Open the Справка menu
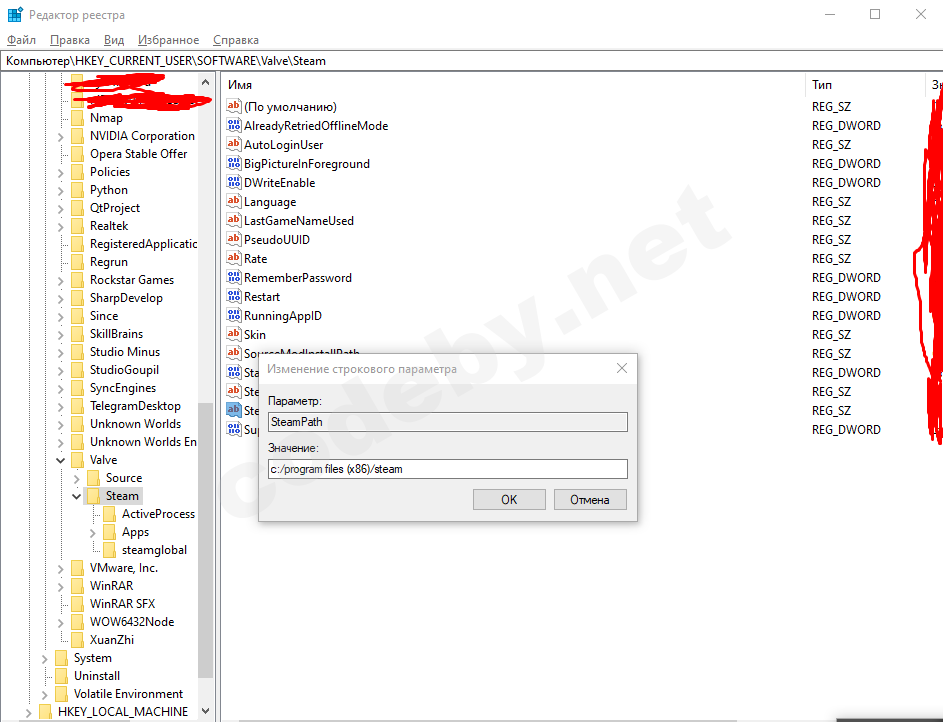This screenshot has height=722, width=943. click(236, 40)
